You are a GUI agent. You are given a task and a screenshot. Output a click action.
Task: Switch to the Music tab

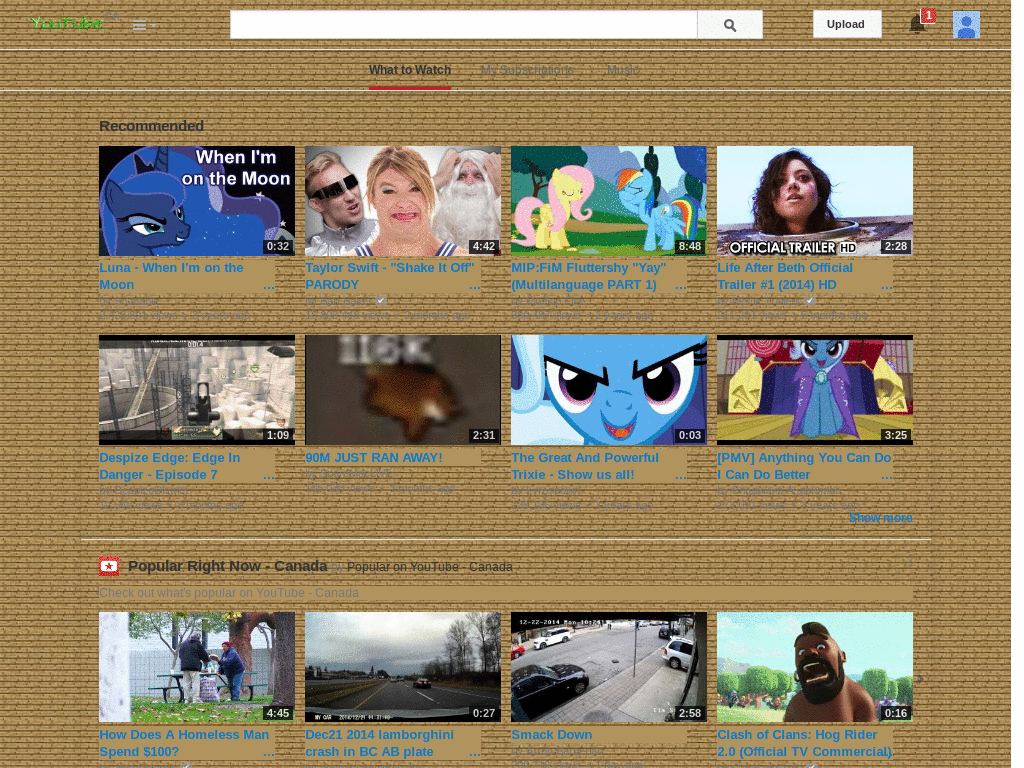623,71
